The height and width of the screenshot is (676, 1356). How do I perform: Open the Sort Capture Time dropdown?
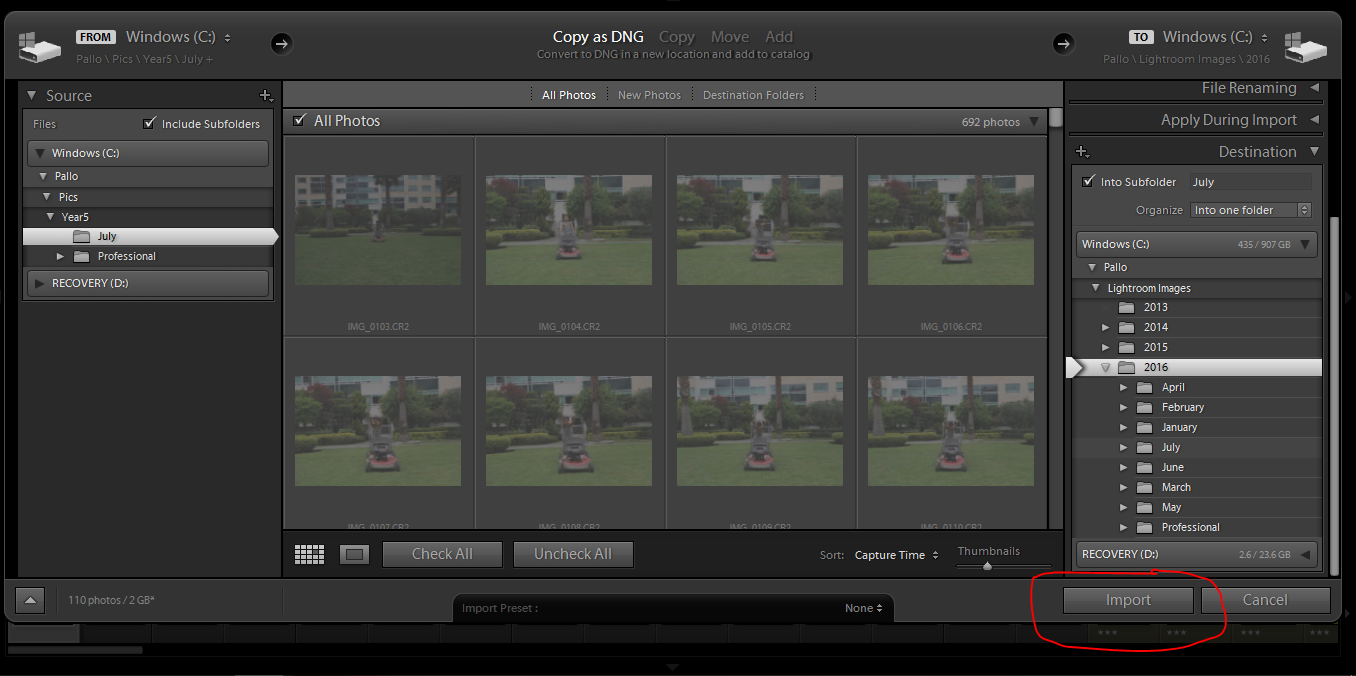(897, 555)
